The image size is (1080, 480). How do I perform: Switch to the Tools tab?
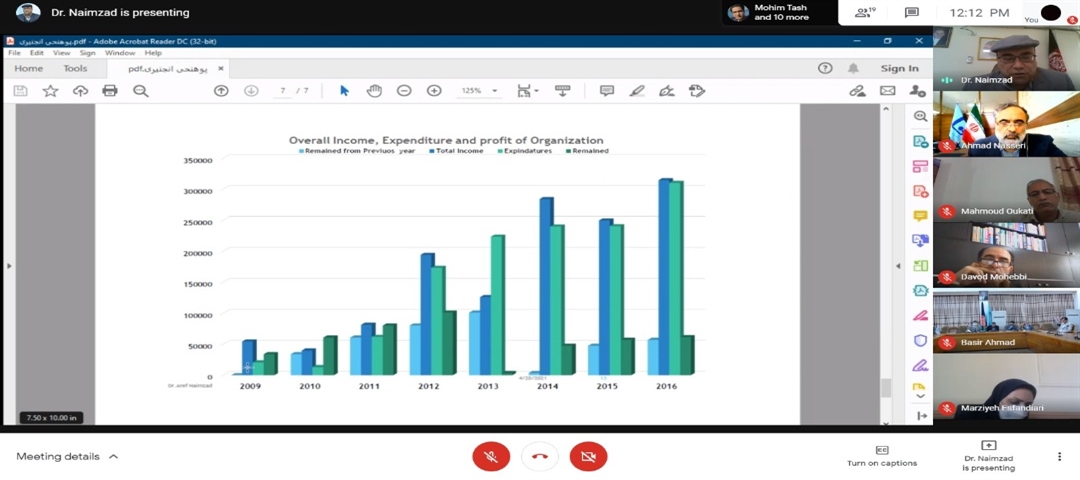point(75,68)
